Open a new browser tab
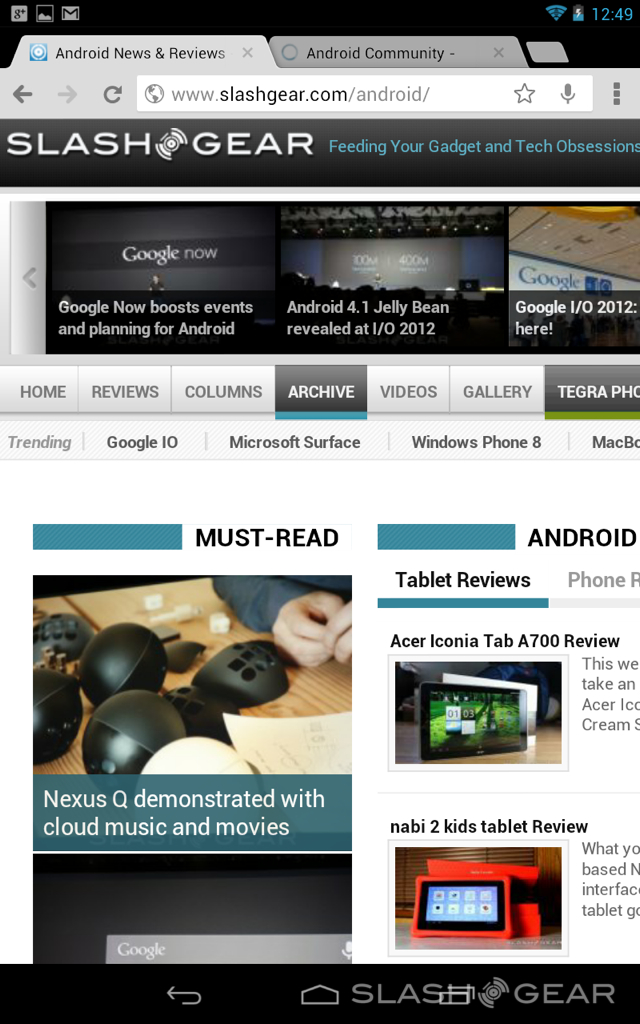Image resolution: width=640 pixels, height=1024 pixels. click(x=547, y=53)
